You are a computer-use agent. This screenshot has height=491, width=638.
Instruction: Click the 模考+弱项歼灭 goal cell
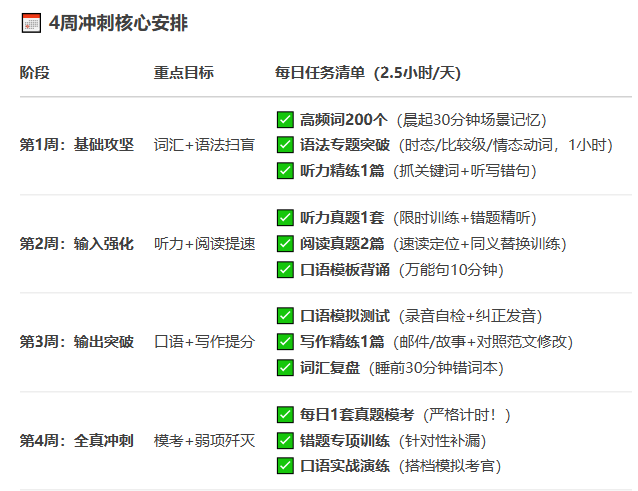click(205, 441)
